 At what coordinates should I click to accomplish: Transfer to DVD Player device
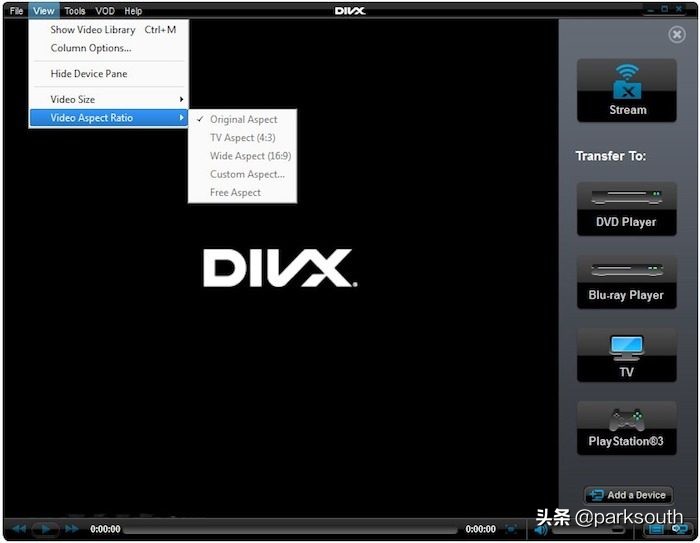click(627, 209)
